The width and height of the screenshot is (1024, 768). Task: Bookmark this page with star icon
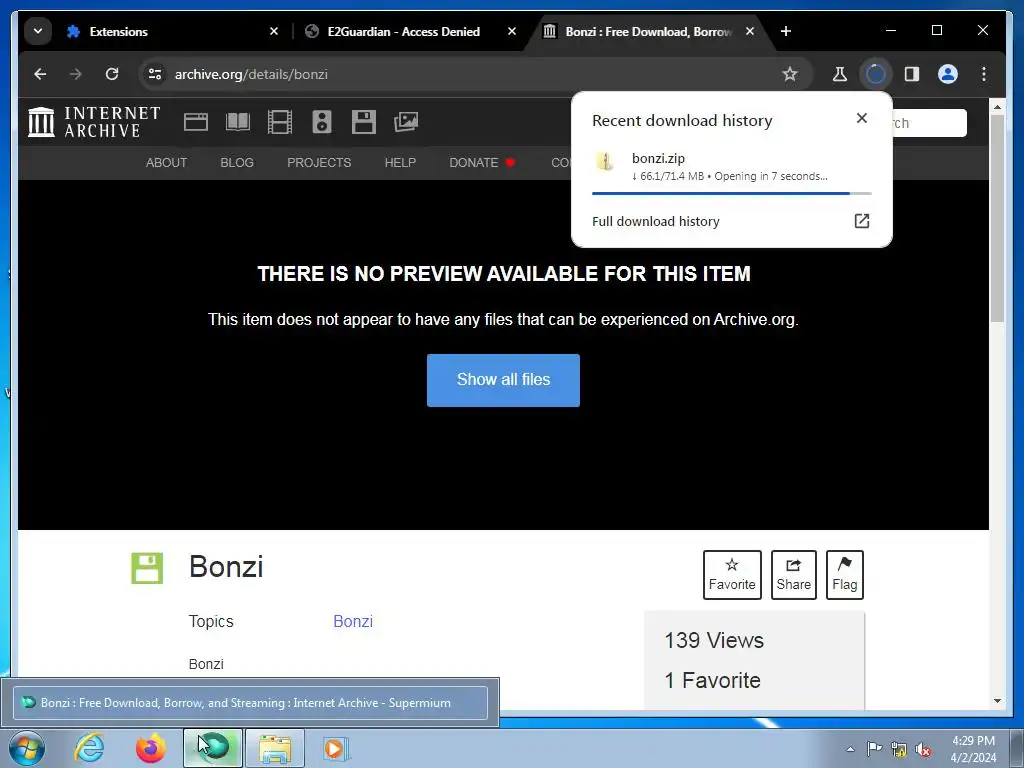[x=790, y=74]
